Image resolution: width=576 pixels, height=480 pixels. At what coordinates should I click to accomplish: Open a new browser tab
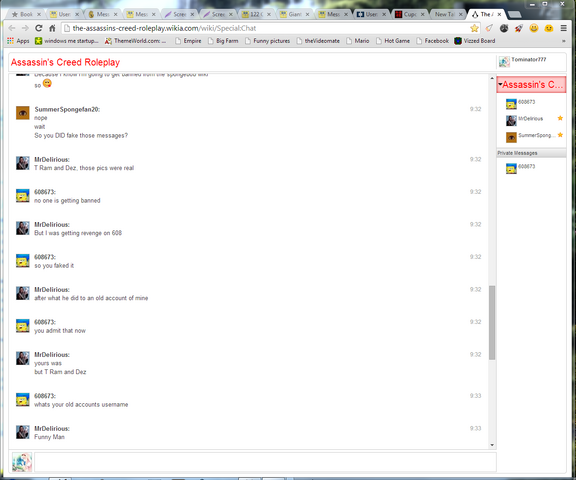click(x=514, y=14)
